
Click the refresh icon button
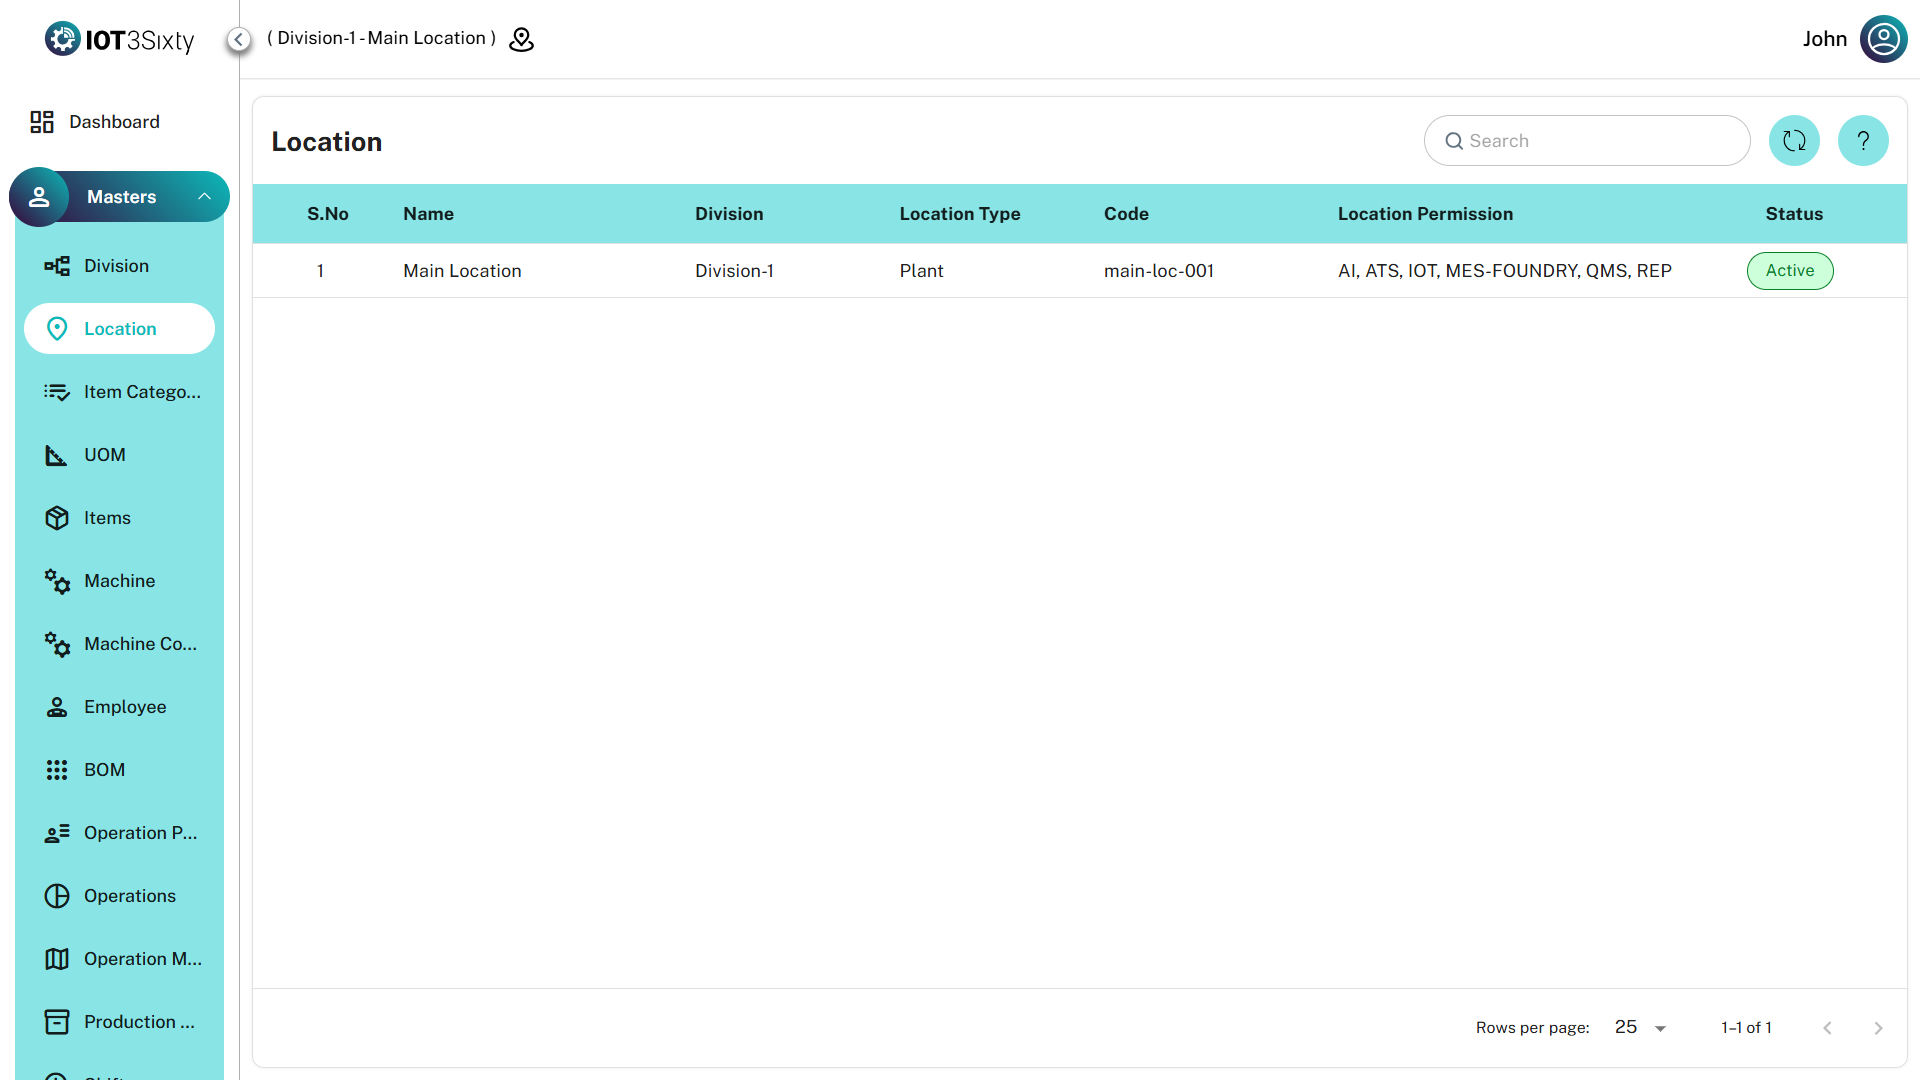pyautogui.click(x=1794, y=141)
